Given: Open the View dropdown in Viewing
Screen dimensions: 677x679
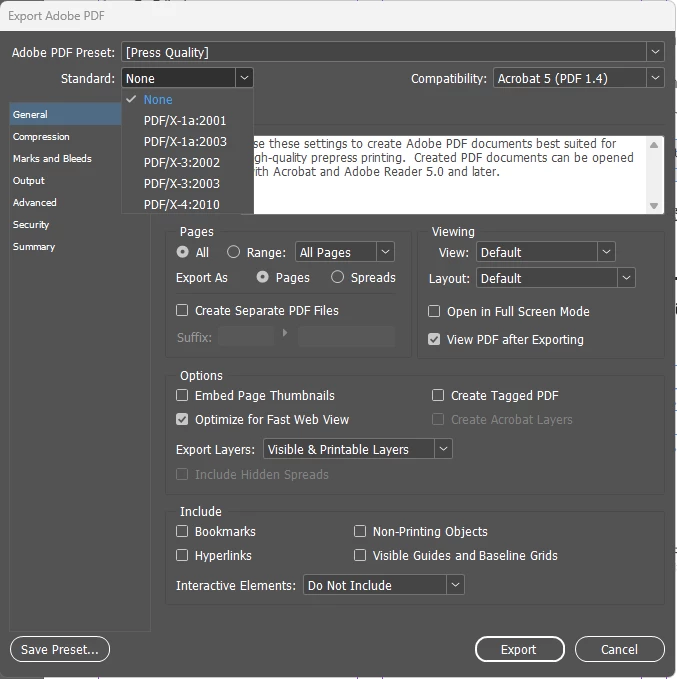Looking at the screenshot, I should pyautogui.click(x=546, y=252).
